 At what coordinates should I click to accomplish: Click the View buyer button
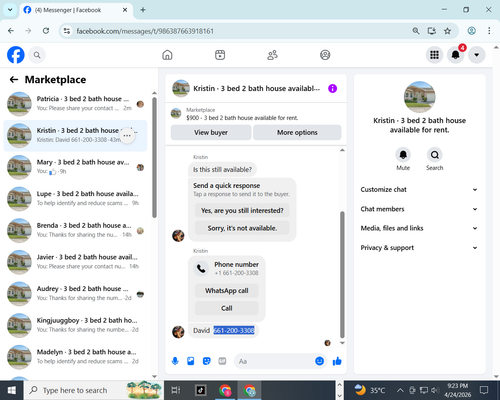[211, 132]
